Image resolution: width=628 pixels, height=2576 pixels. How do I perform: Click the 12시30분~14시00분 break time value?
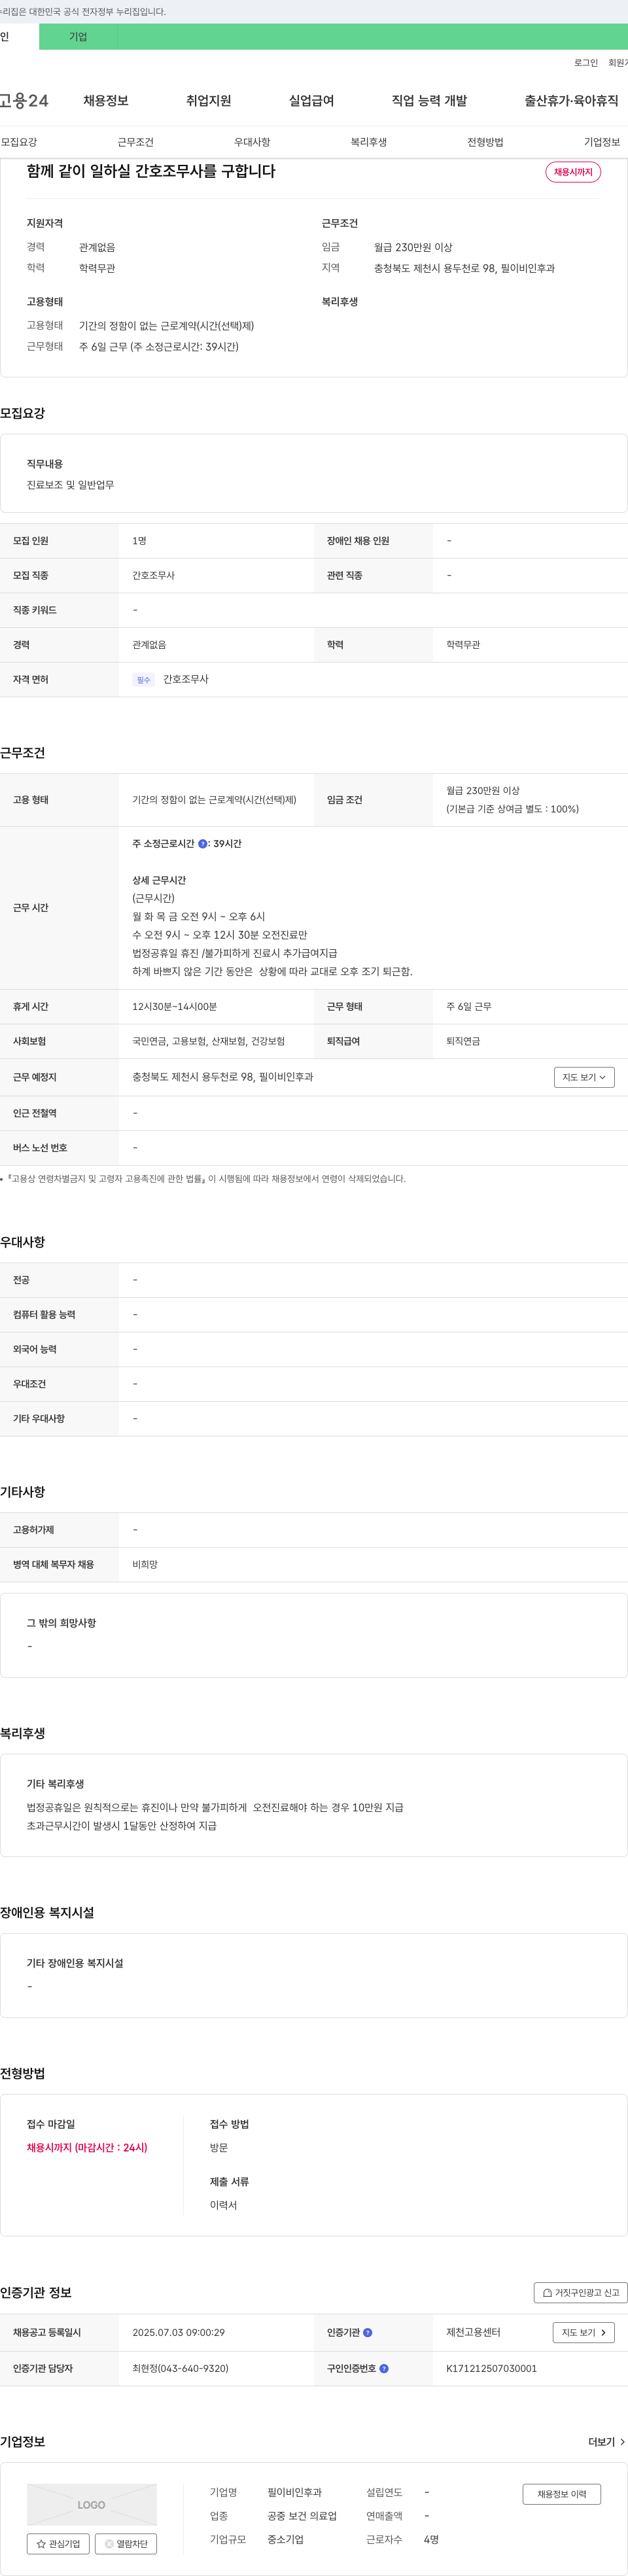point(174,1006)
